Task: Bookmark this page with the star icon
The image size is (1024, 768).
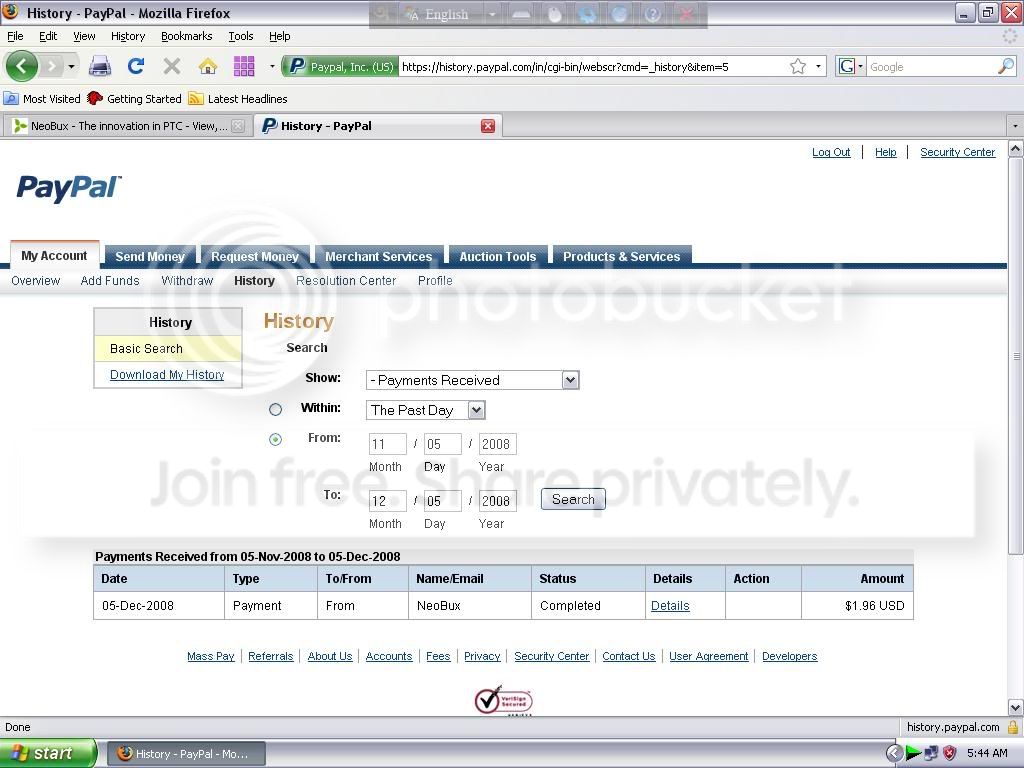Action: 797,67
